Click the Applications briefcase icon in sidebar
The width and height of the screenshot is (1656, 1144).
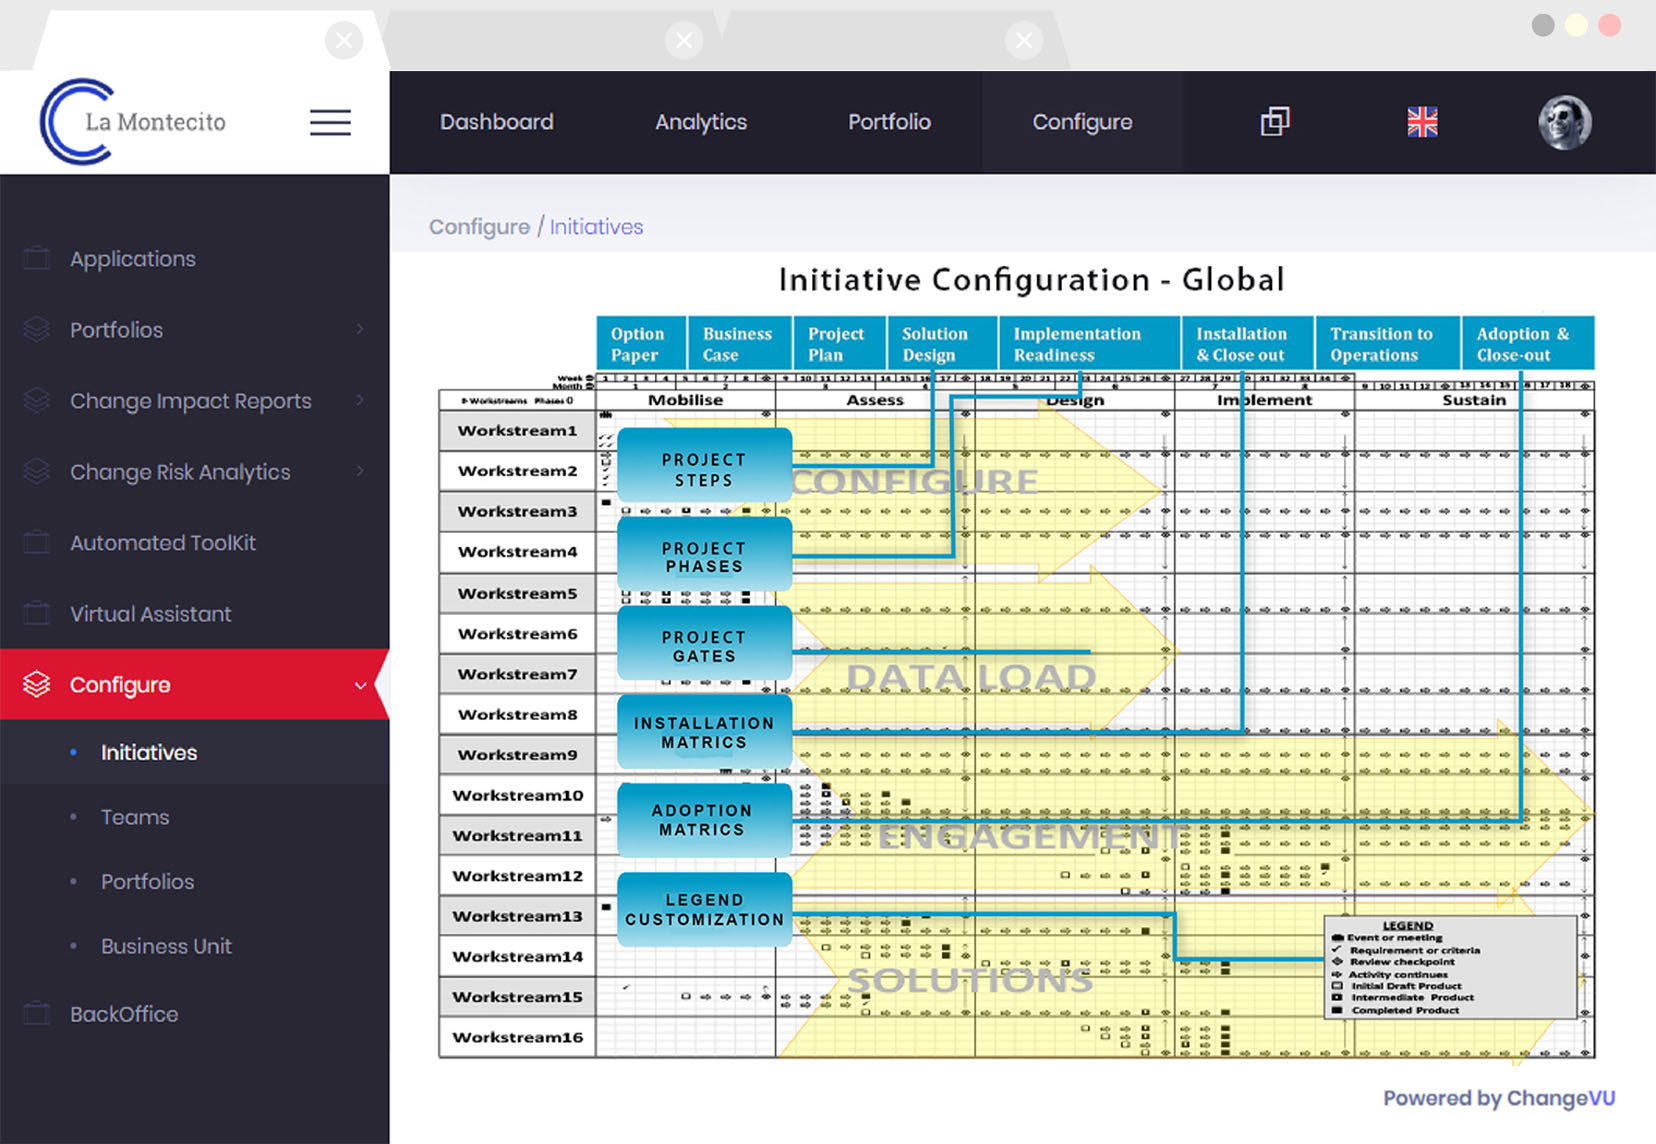(36, 258)
